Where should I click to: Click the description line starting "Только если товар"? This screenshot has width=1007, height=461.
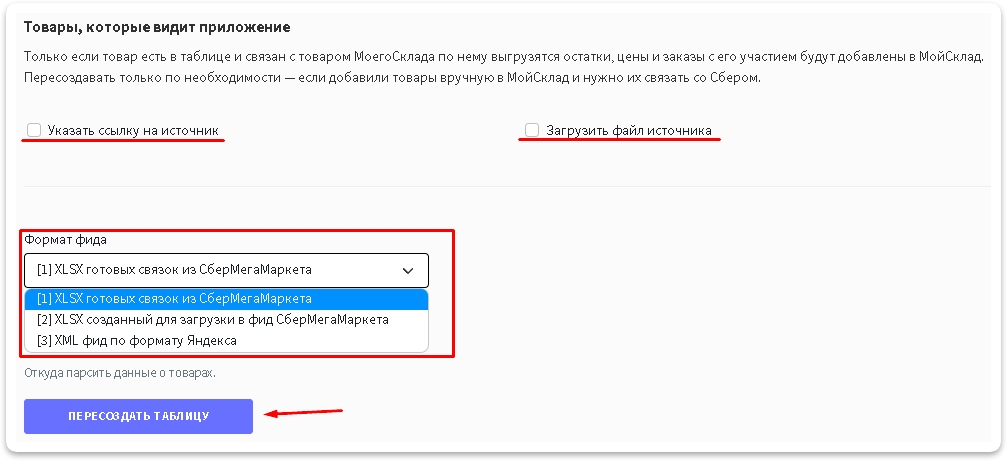click(x=504, y=57)
